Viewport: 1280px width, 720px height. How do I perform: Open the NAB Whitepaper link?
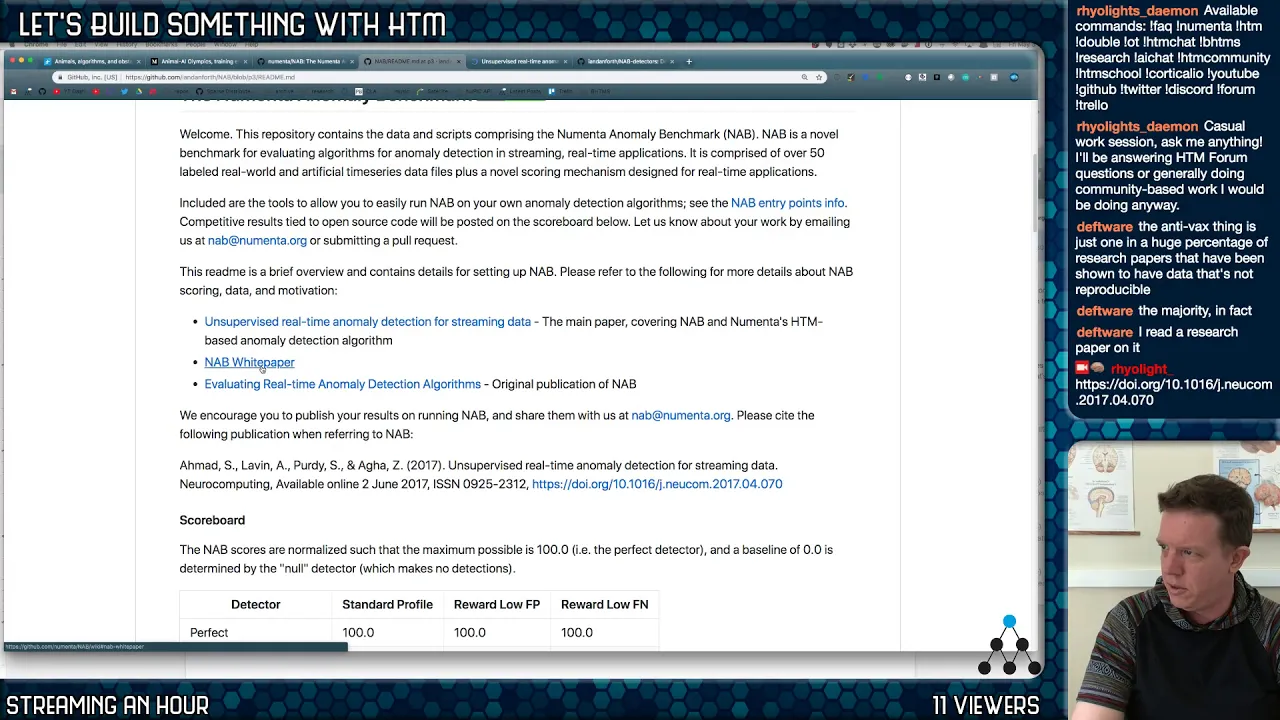249,362
